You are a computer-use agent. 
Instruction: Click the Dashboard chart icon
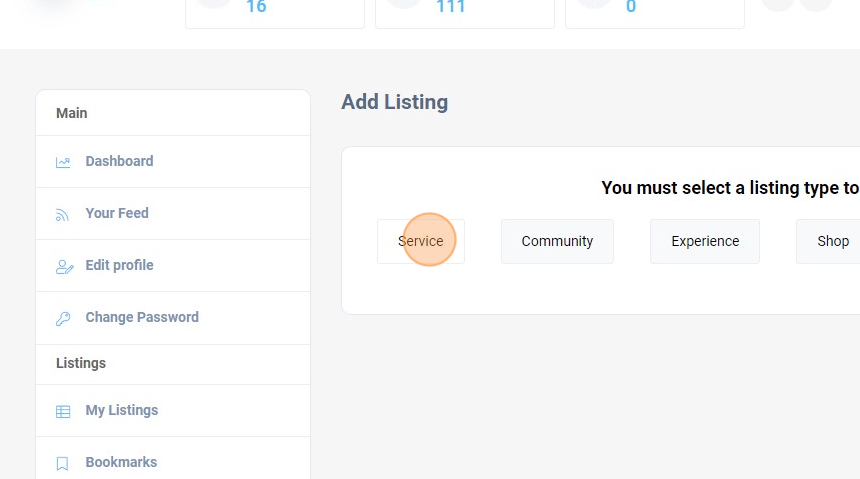pos(63,162)
